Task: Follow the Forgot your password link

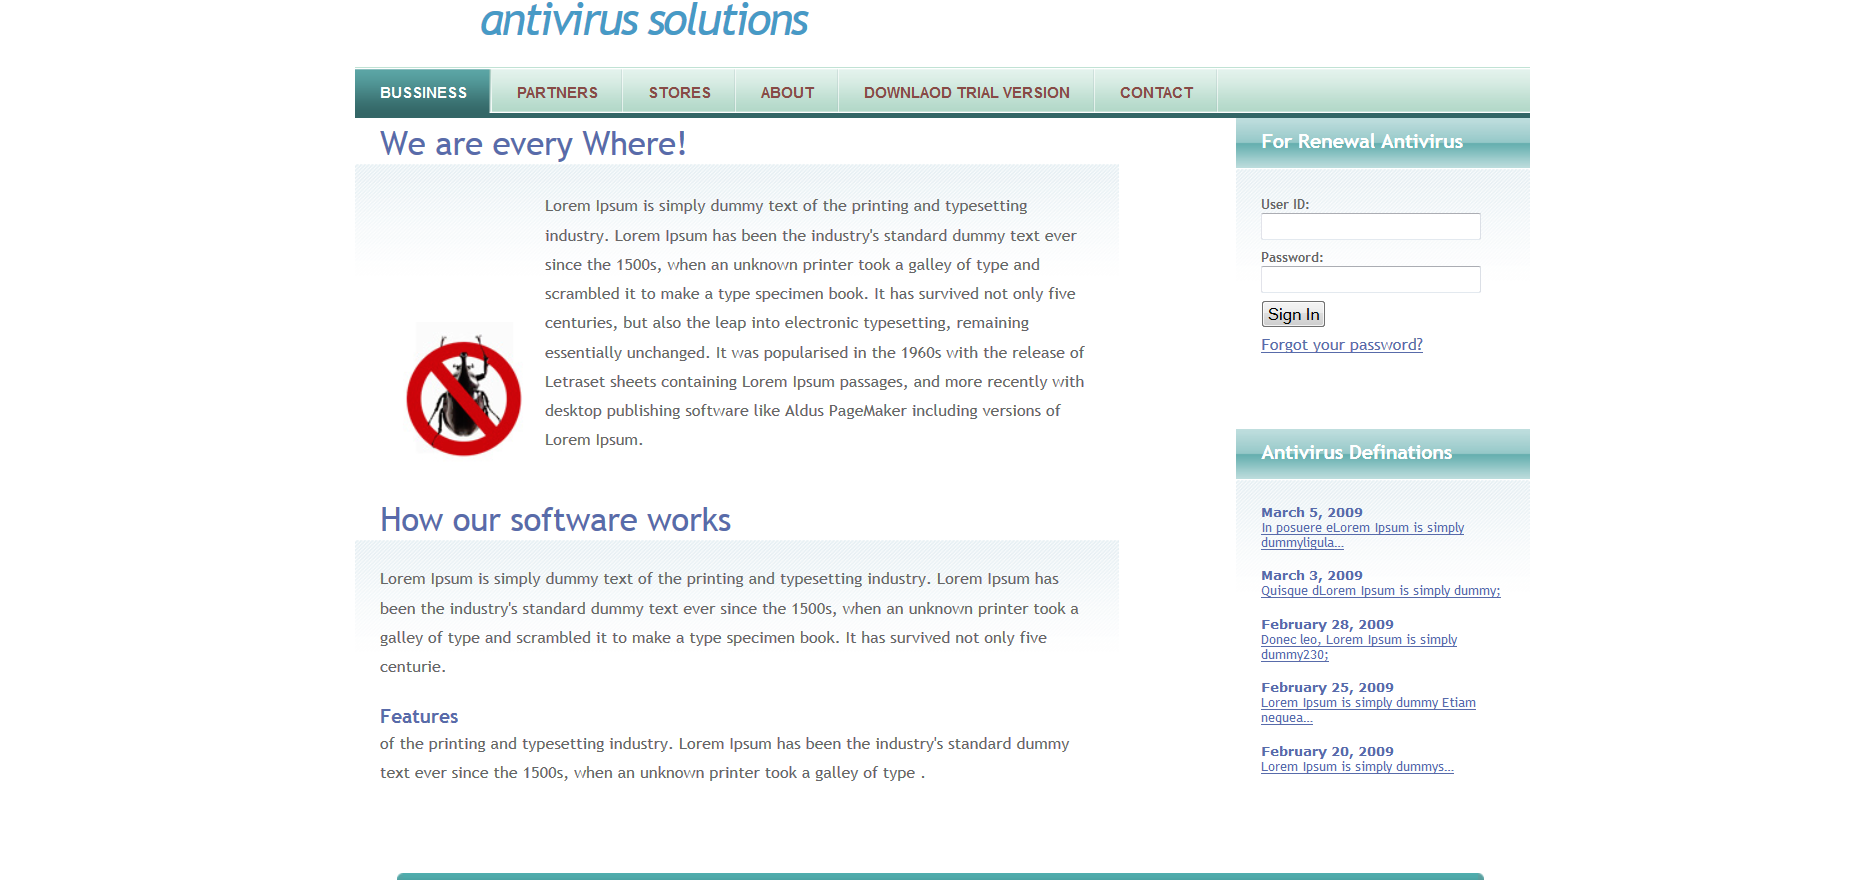Action: pyautogui.click(x=1341, y=345)
